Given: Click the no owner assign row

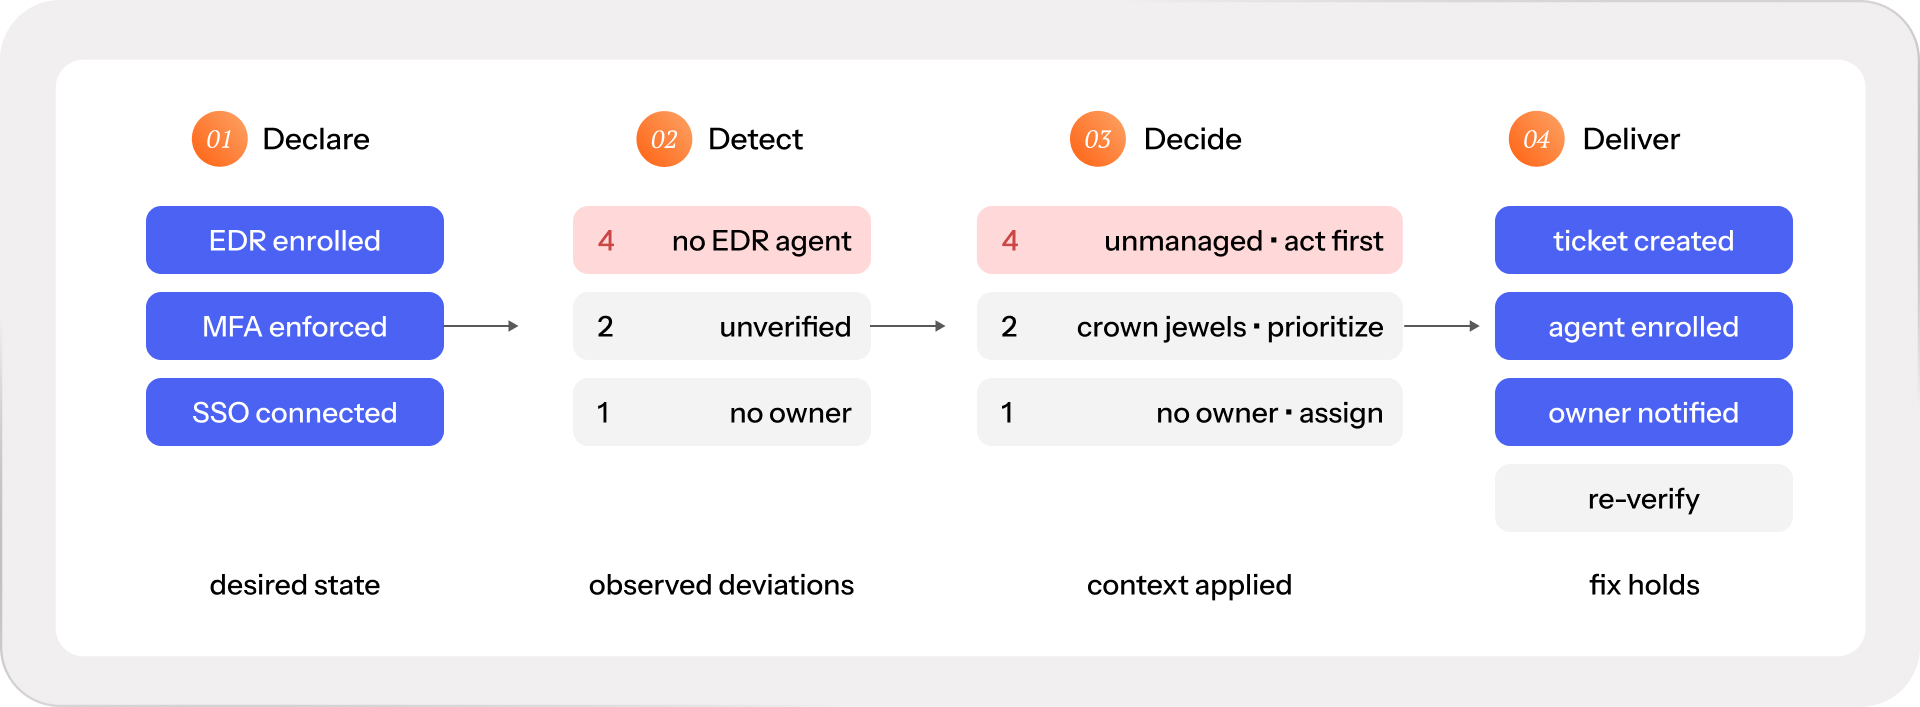Looking at the screenshot, I should (x=1189, y=412).
